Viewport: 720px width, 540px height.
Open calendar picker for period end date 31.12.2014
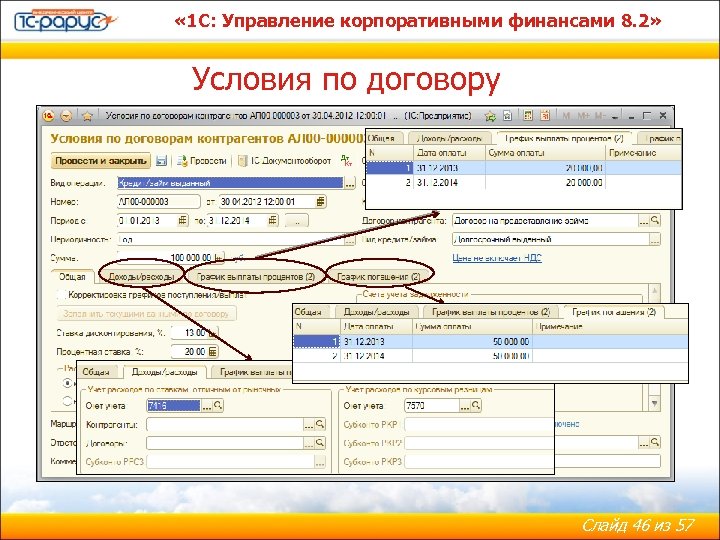(x=273, y=220)
